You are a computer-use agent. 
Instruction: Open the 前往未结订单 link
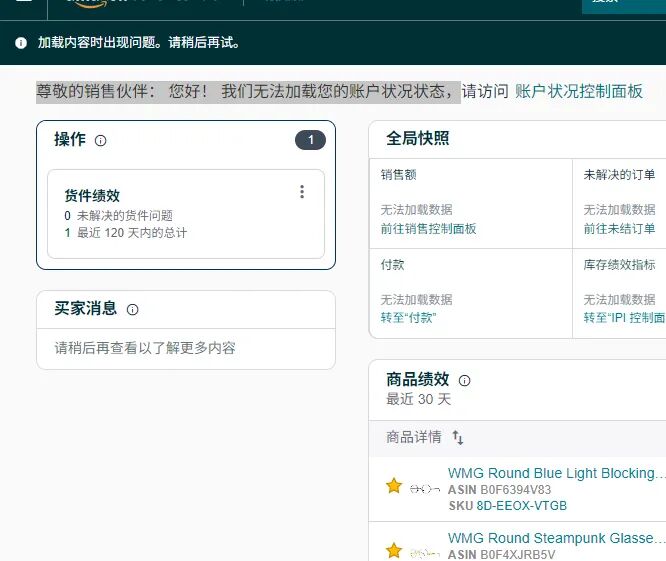click(619, 229)
